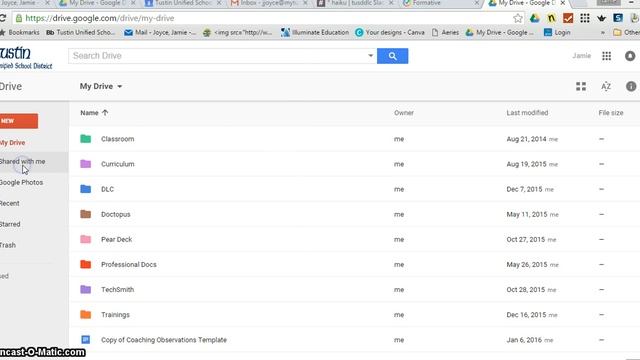Image resolution: width=640 pixels, height=360 pixels.
Task: Reverse sort with Name arrow icon
Action: point(105,113)
